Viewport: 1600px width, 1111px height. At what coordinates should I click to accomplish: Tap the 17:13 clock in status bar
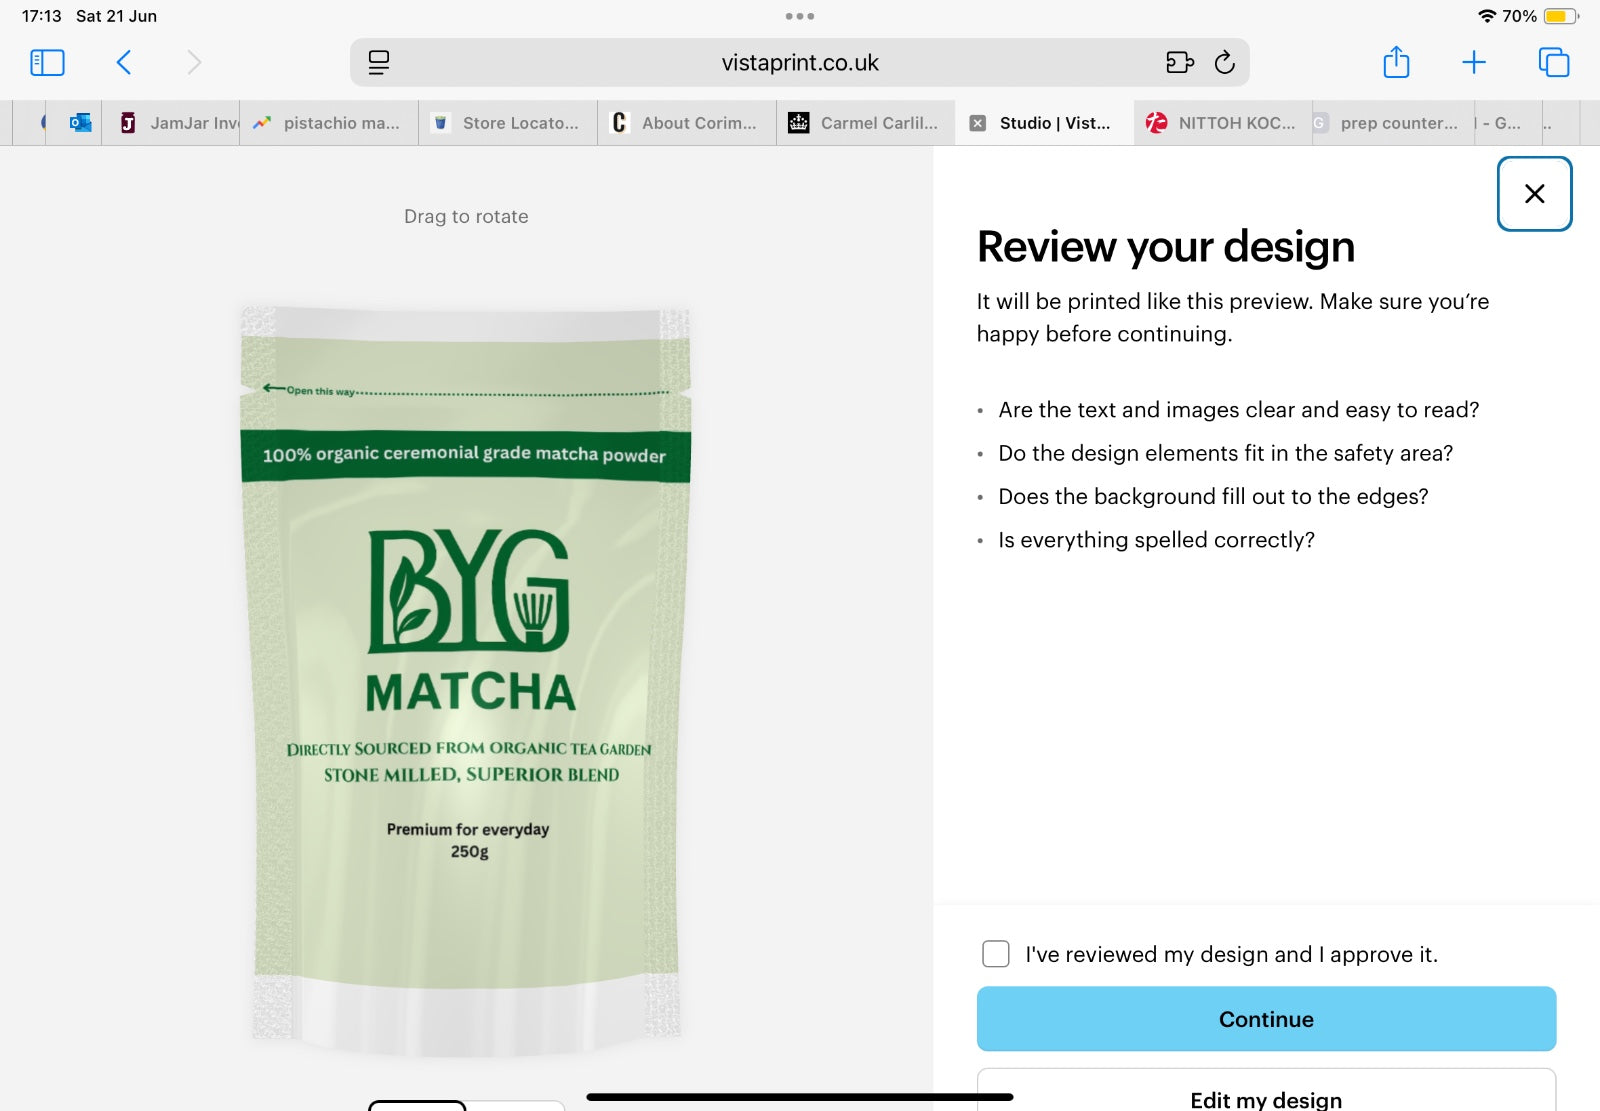click(x=41, y=16)
